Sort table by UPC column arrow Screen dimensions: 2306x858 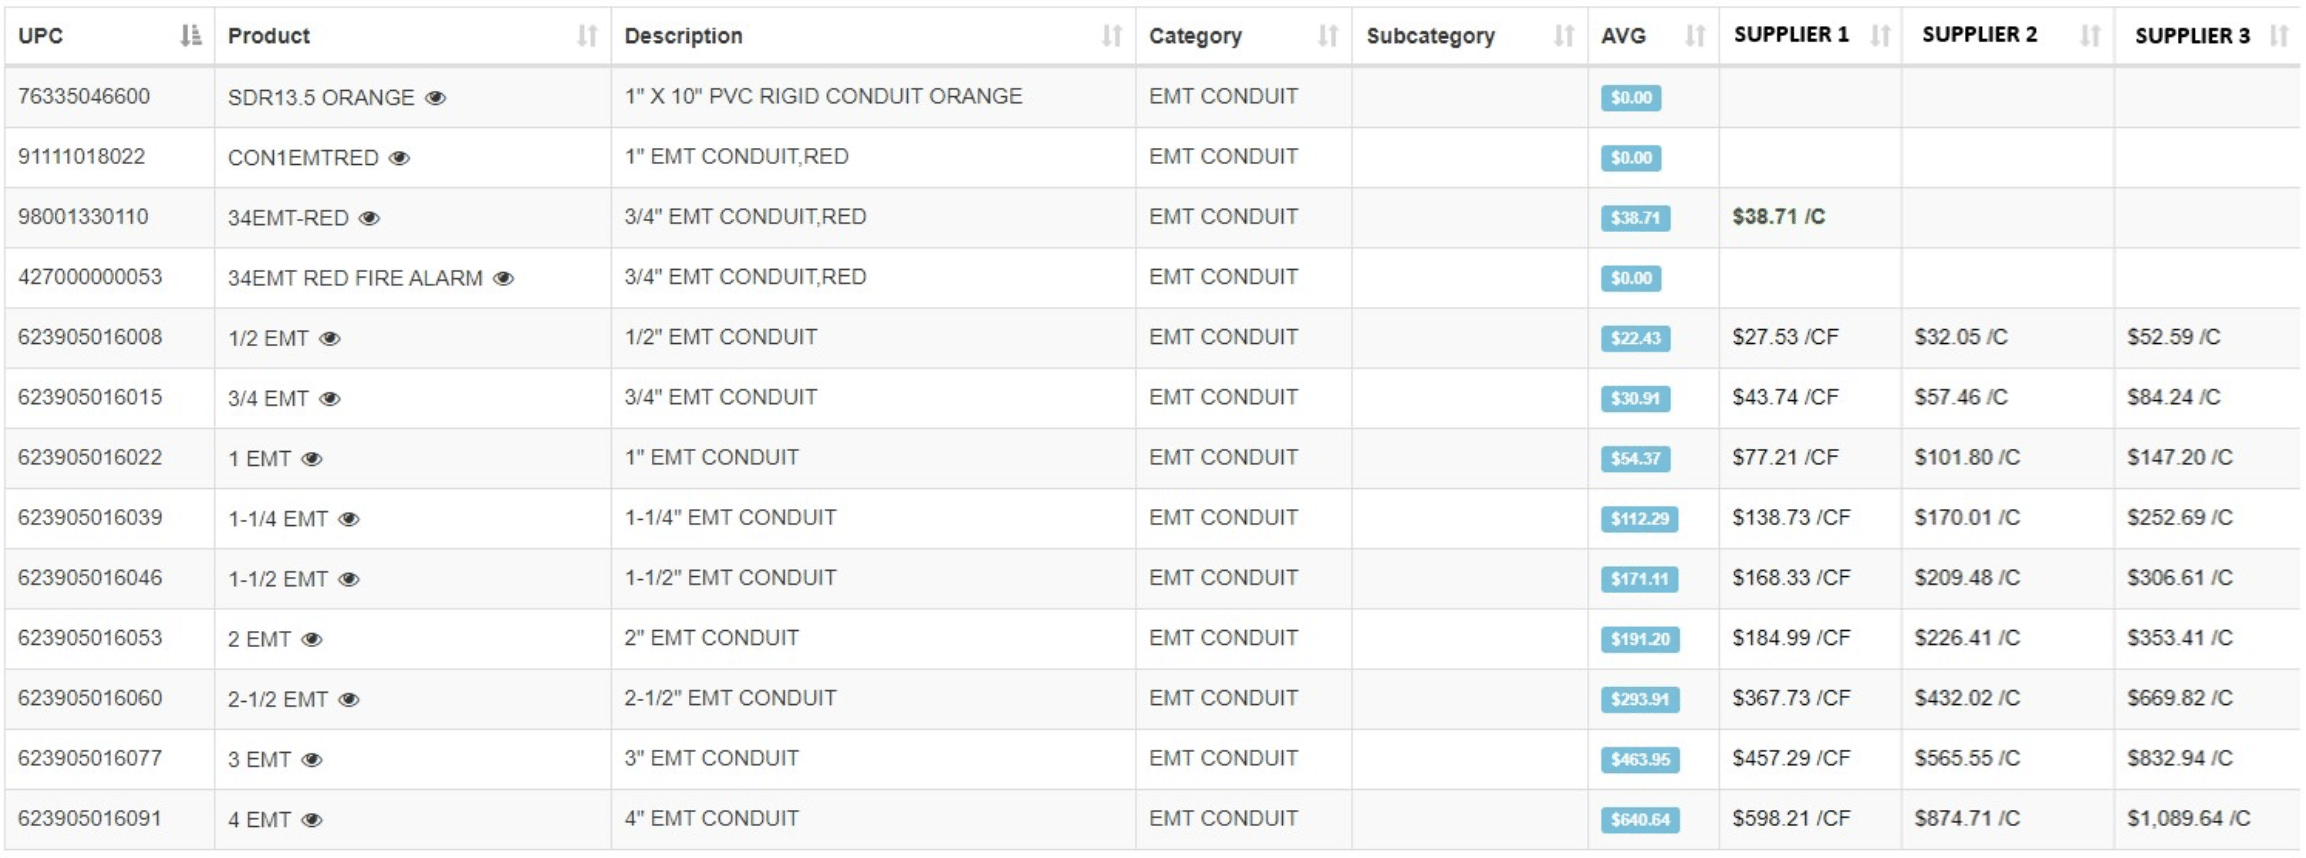[190, 36]
